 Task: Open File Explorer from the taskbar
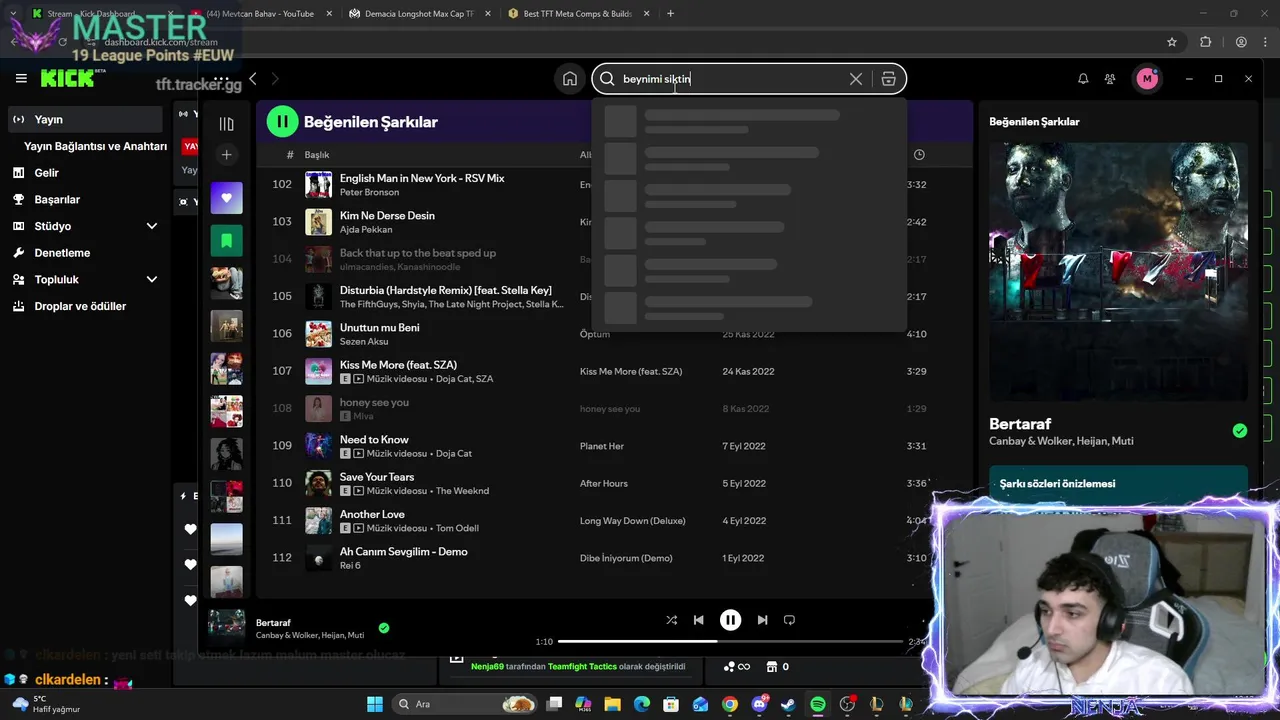point(613,704)
